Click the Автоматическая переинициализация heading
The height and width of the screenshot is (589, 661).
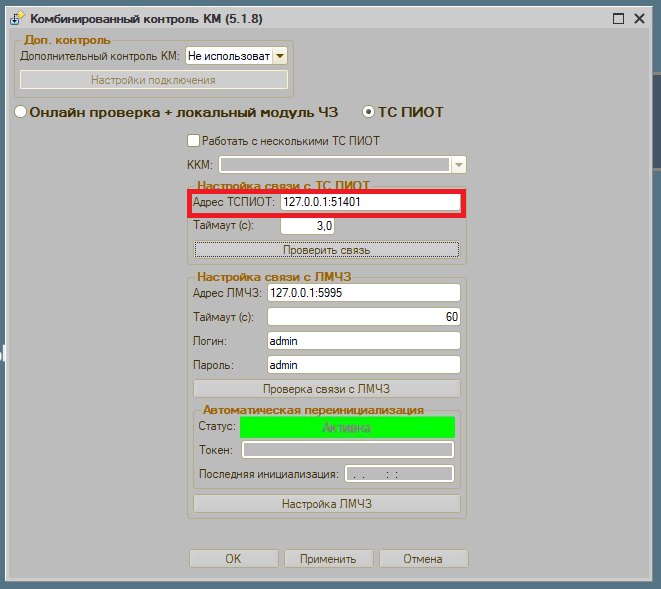coord(313,410)
